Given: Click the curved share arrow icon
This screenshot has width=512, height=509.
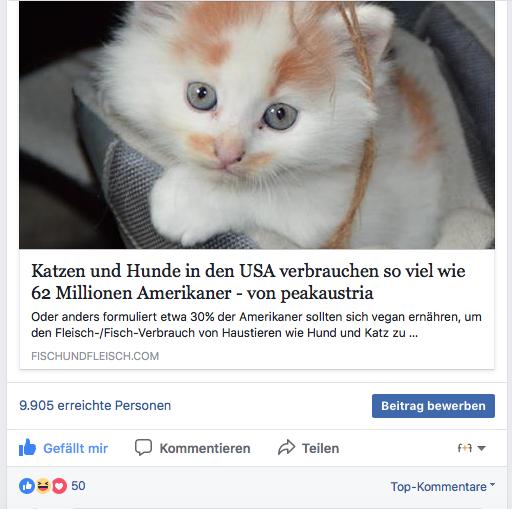Looking at the screenshot, I should 287,447.
